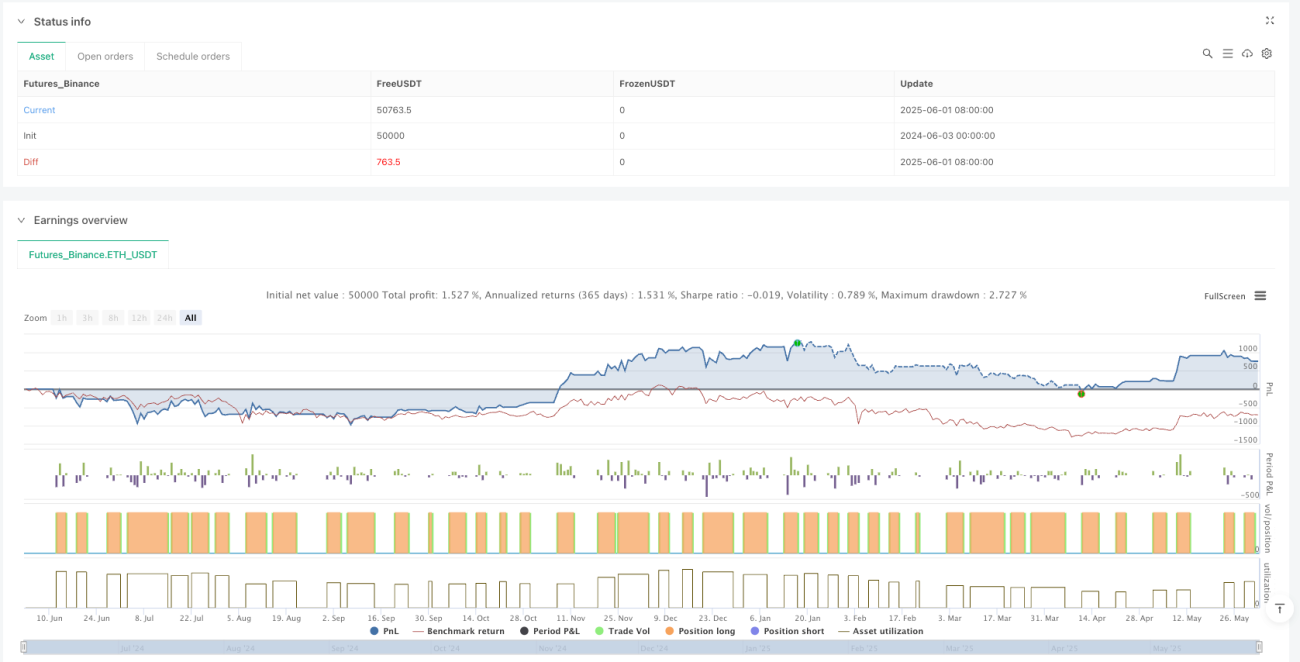Open the list view lines icon

(x=1227, y=54)
